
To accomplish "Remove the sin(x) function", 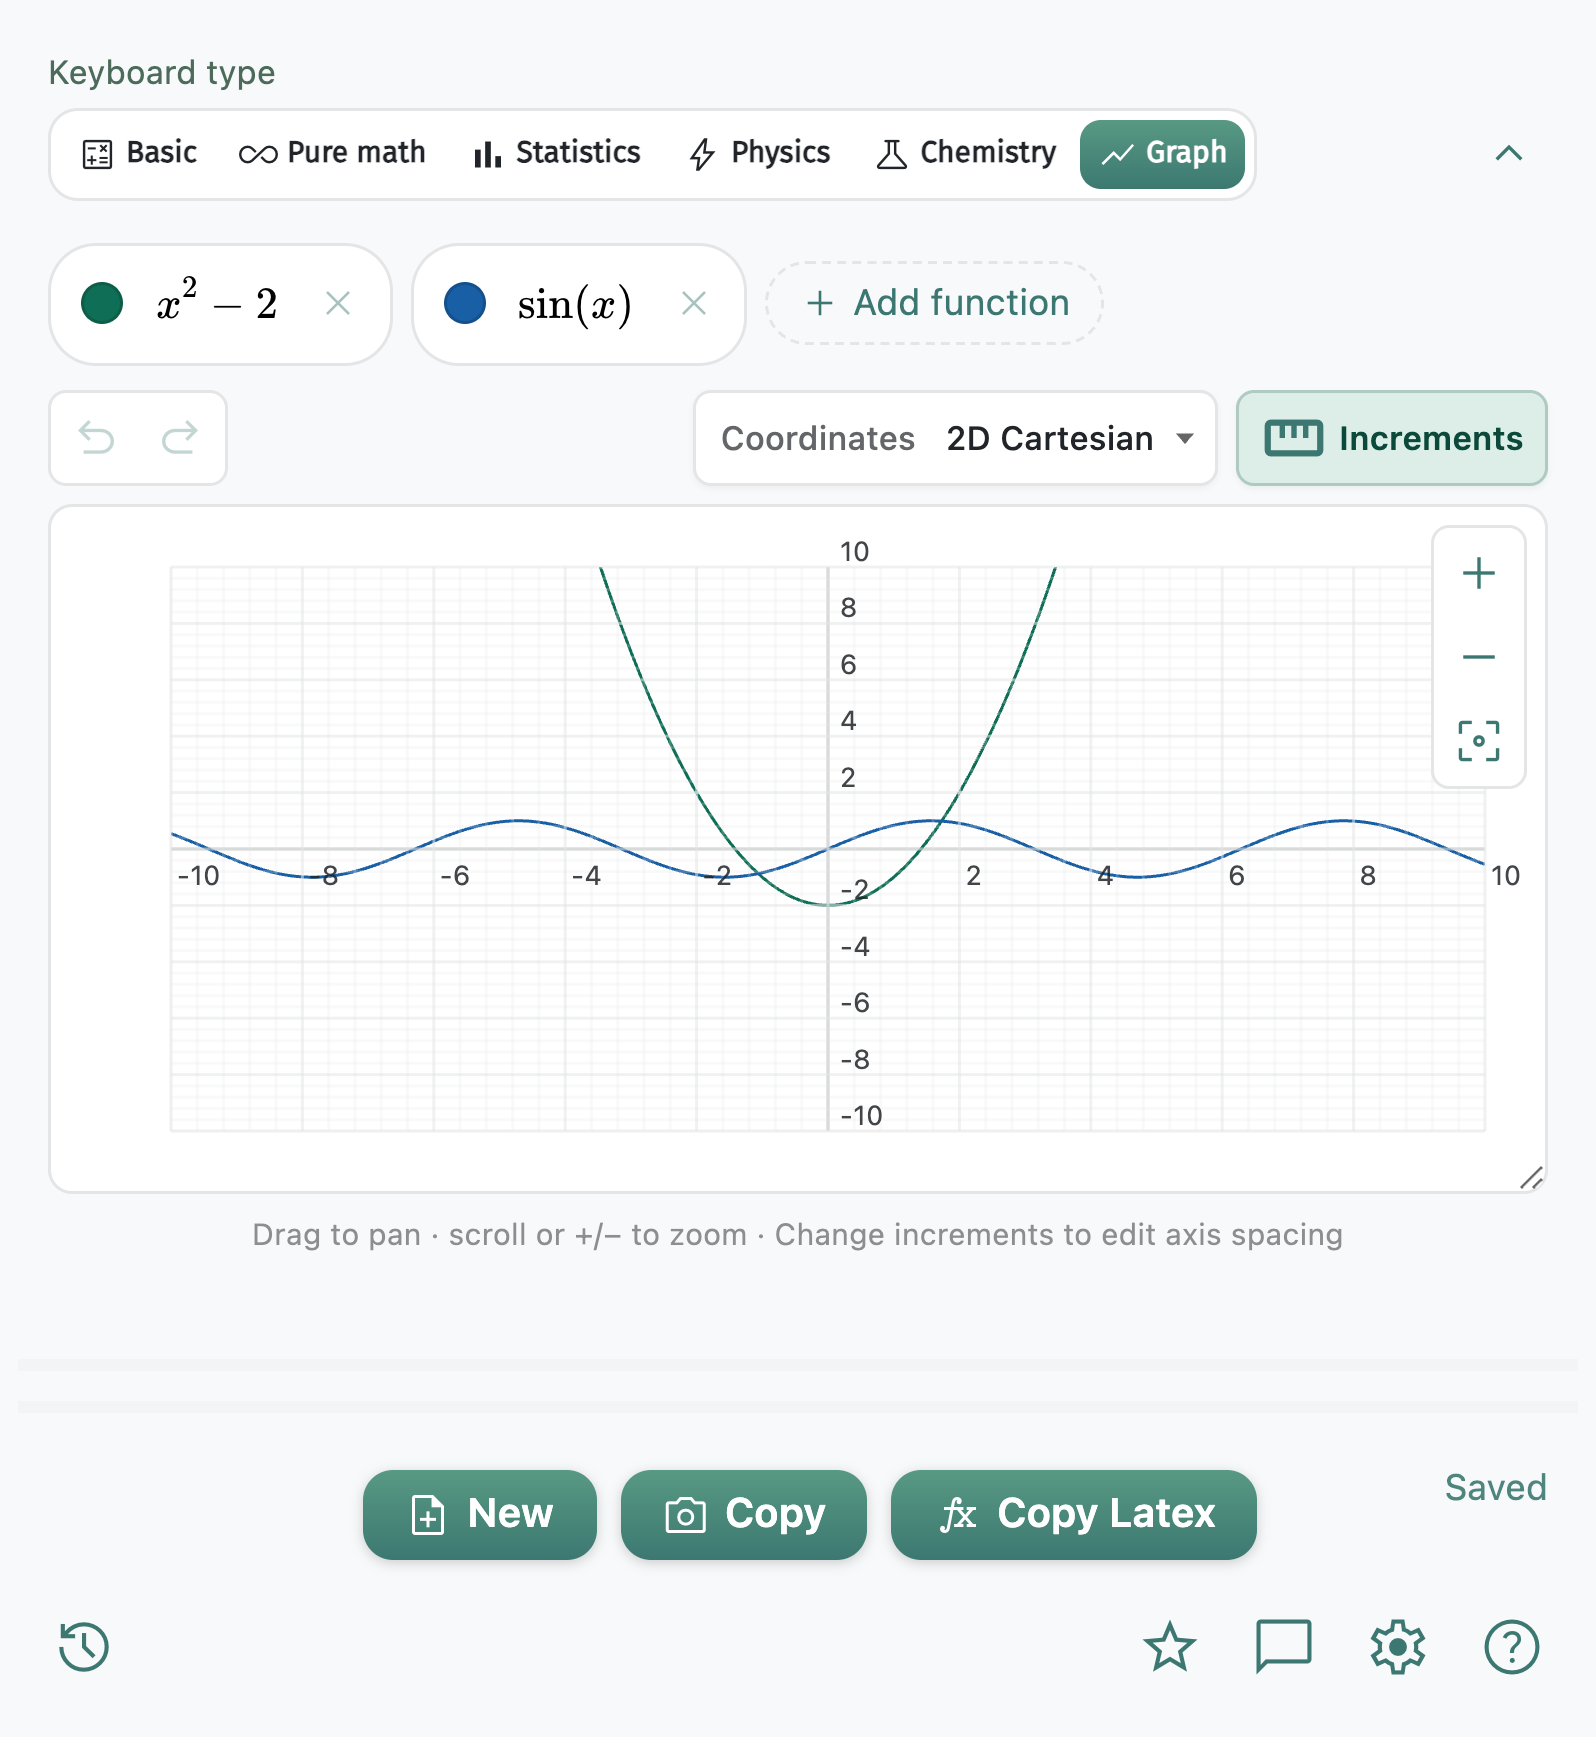I will coord(694,303).
